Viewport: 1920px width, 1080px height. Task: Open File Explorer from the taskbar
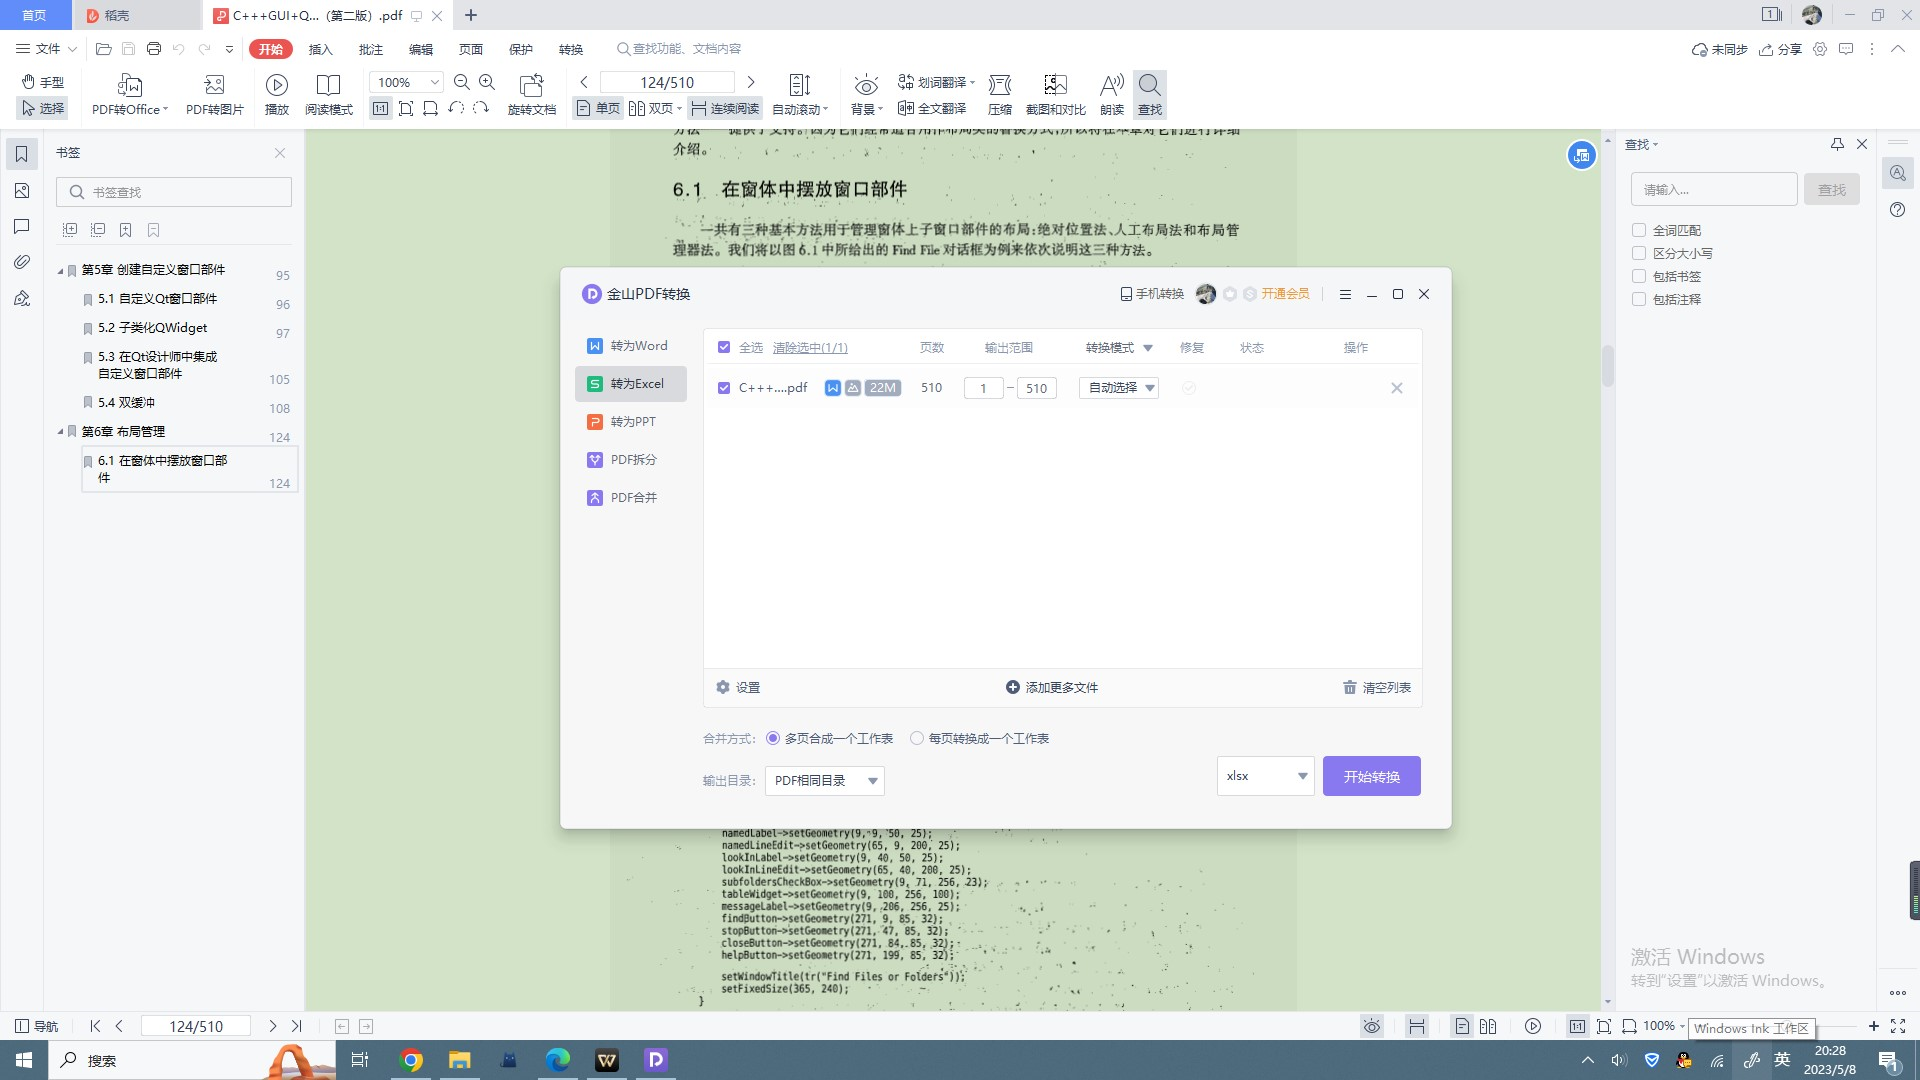459,1060
